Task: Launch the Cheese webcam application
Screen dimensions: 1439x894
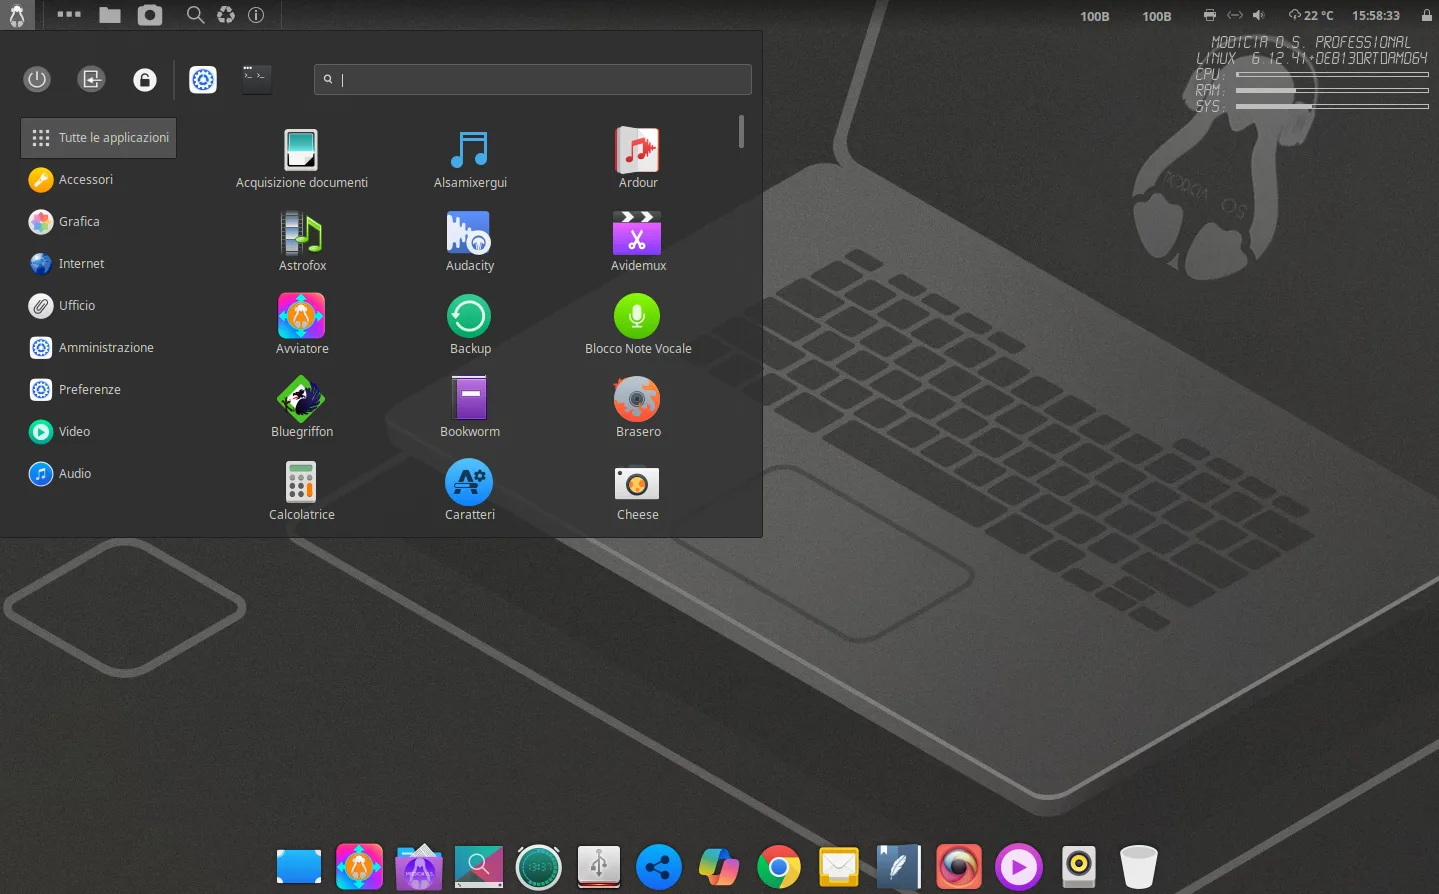Action: coord(637,482)
